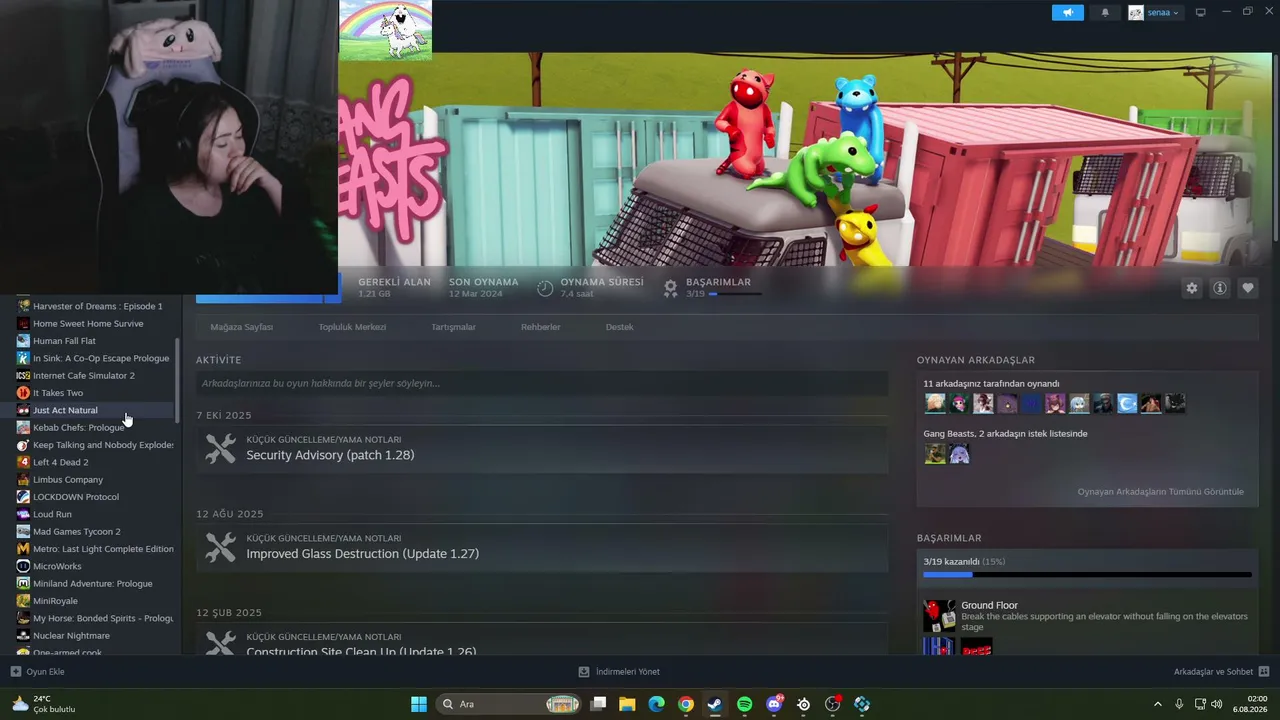Open Google Chrome from the taskbar
The image size is (1280, 720).
click(x=686, y=704)
